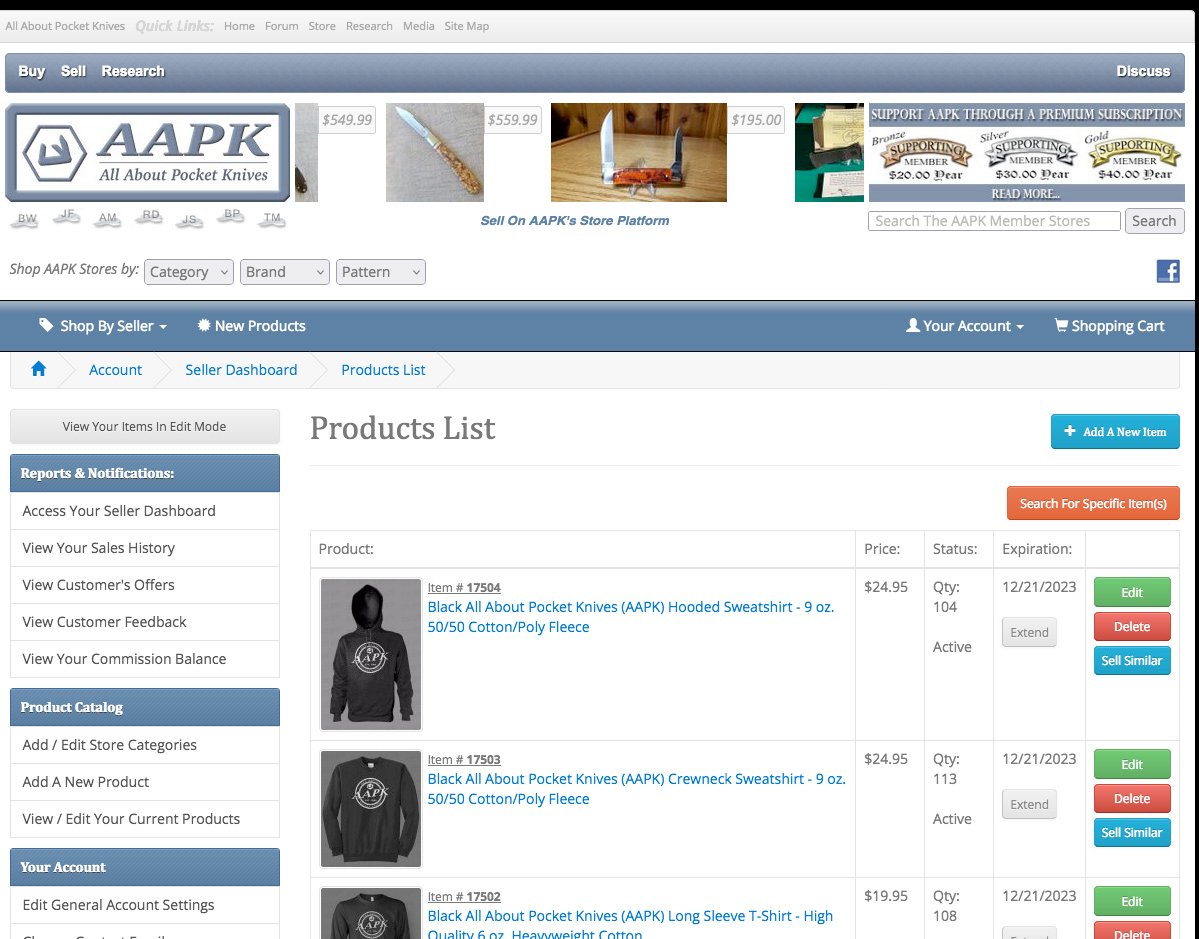This screenshot has height=939, width=1199.
Task: Open the Shopping Cart
Action: coord(1109,326)
